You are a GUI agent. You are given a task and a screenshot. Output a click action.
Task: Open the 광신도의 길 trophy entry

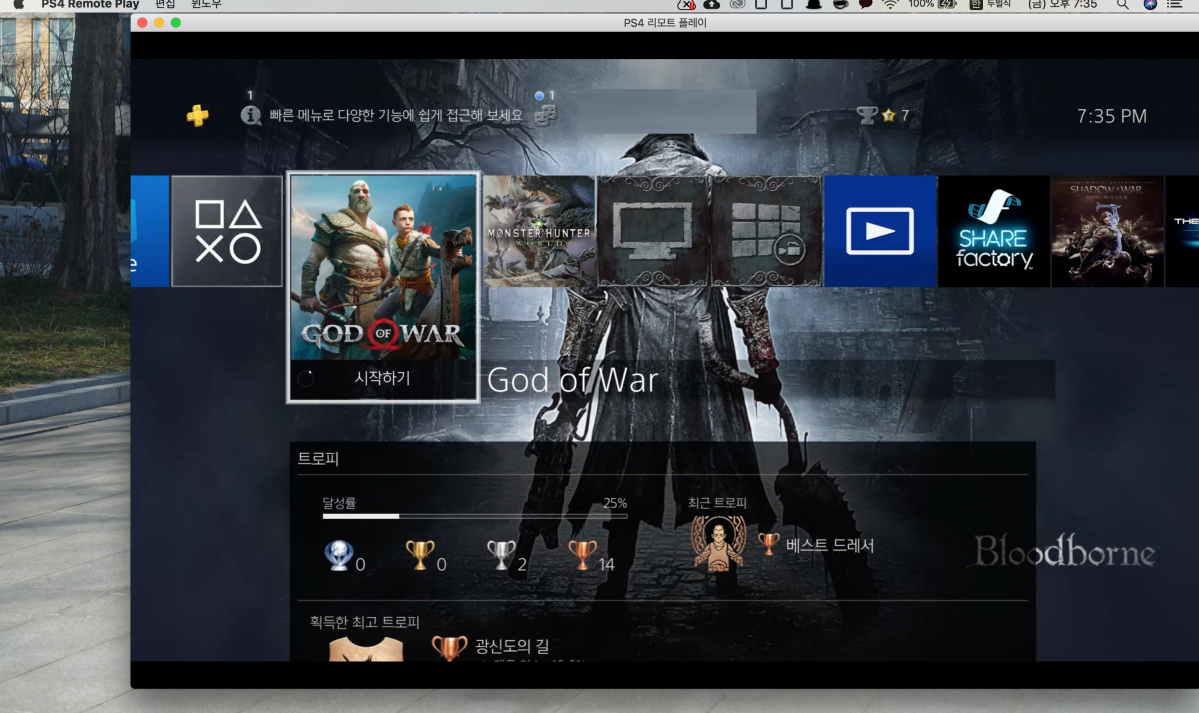tap(512, 646)
